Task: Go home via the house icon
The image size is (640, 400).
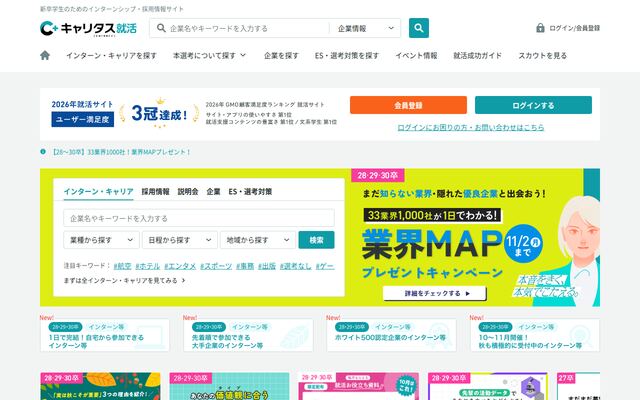Action: coord(45,56)
